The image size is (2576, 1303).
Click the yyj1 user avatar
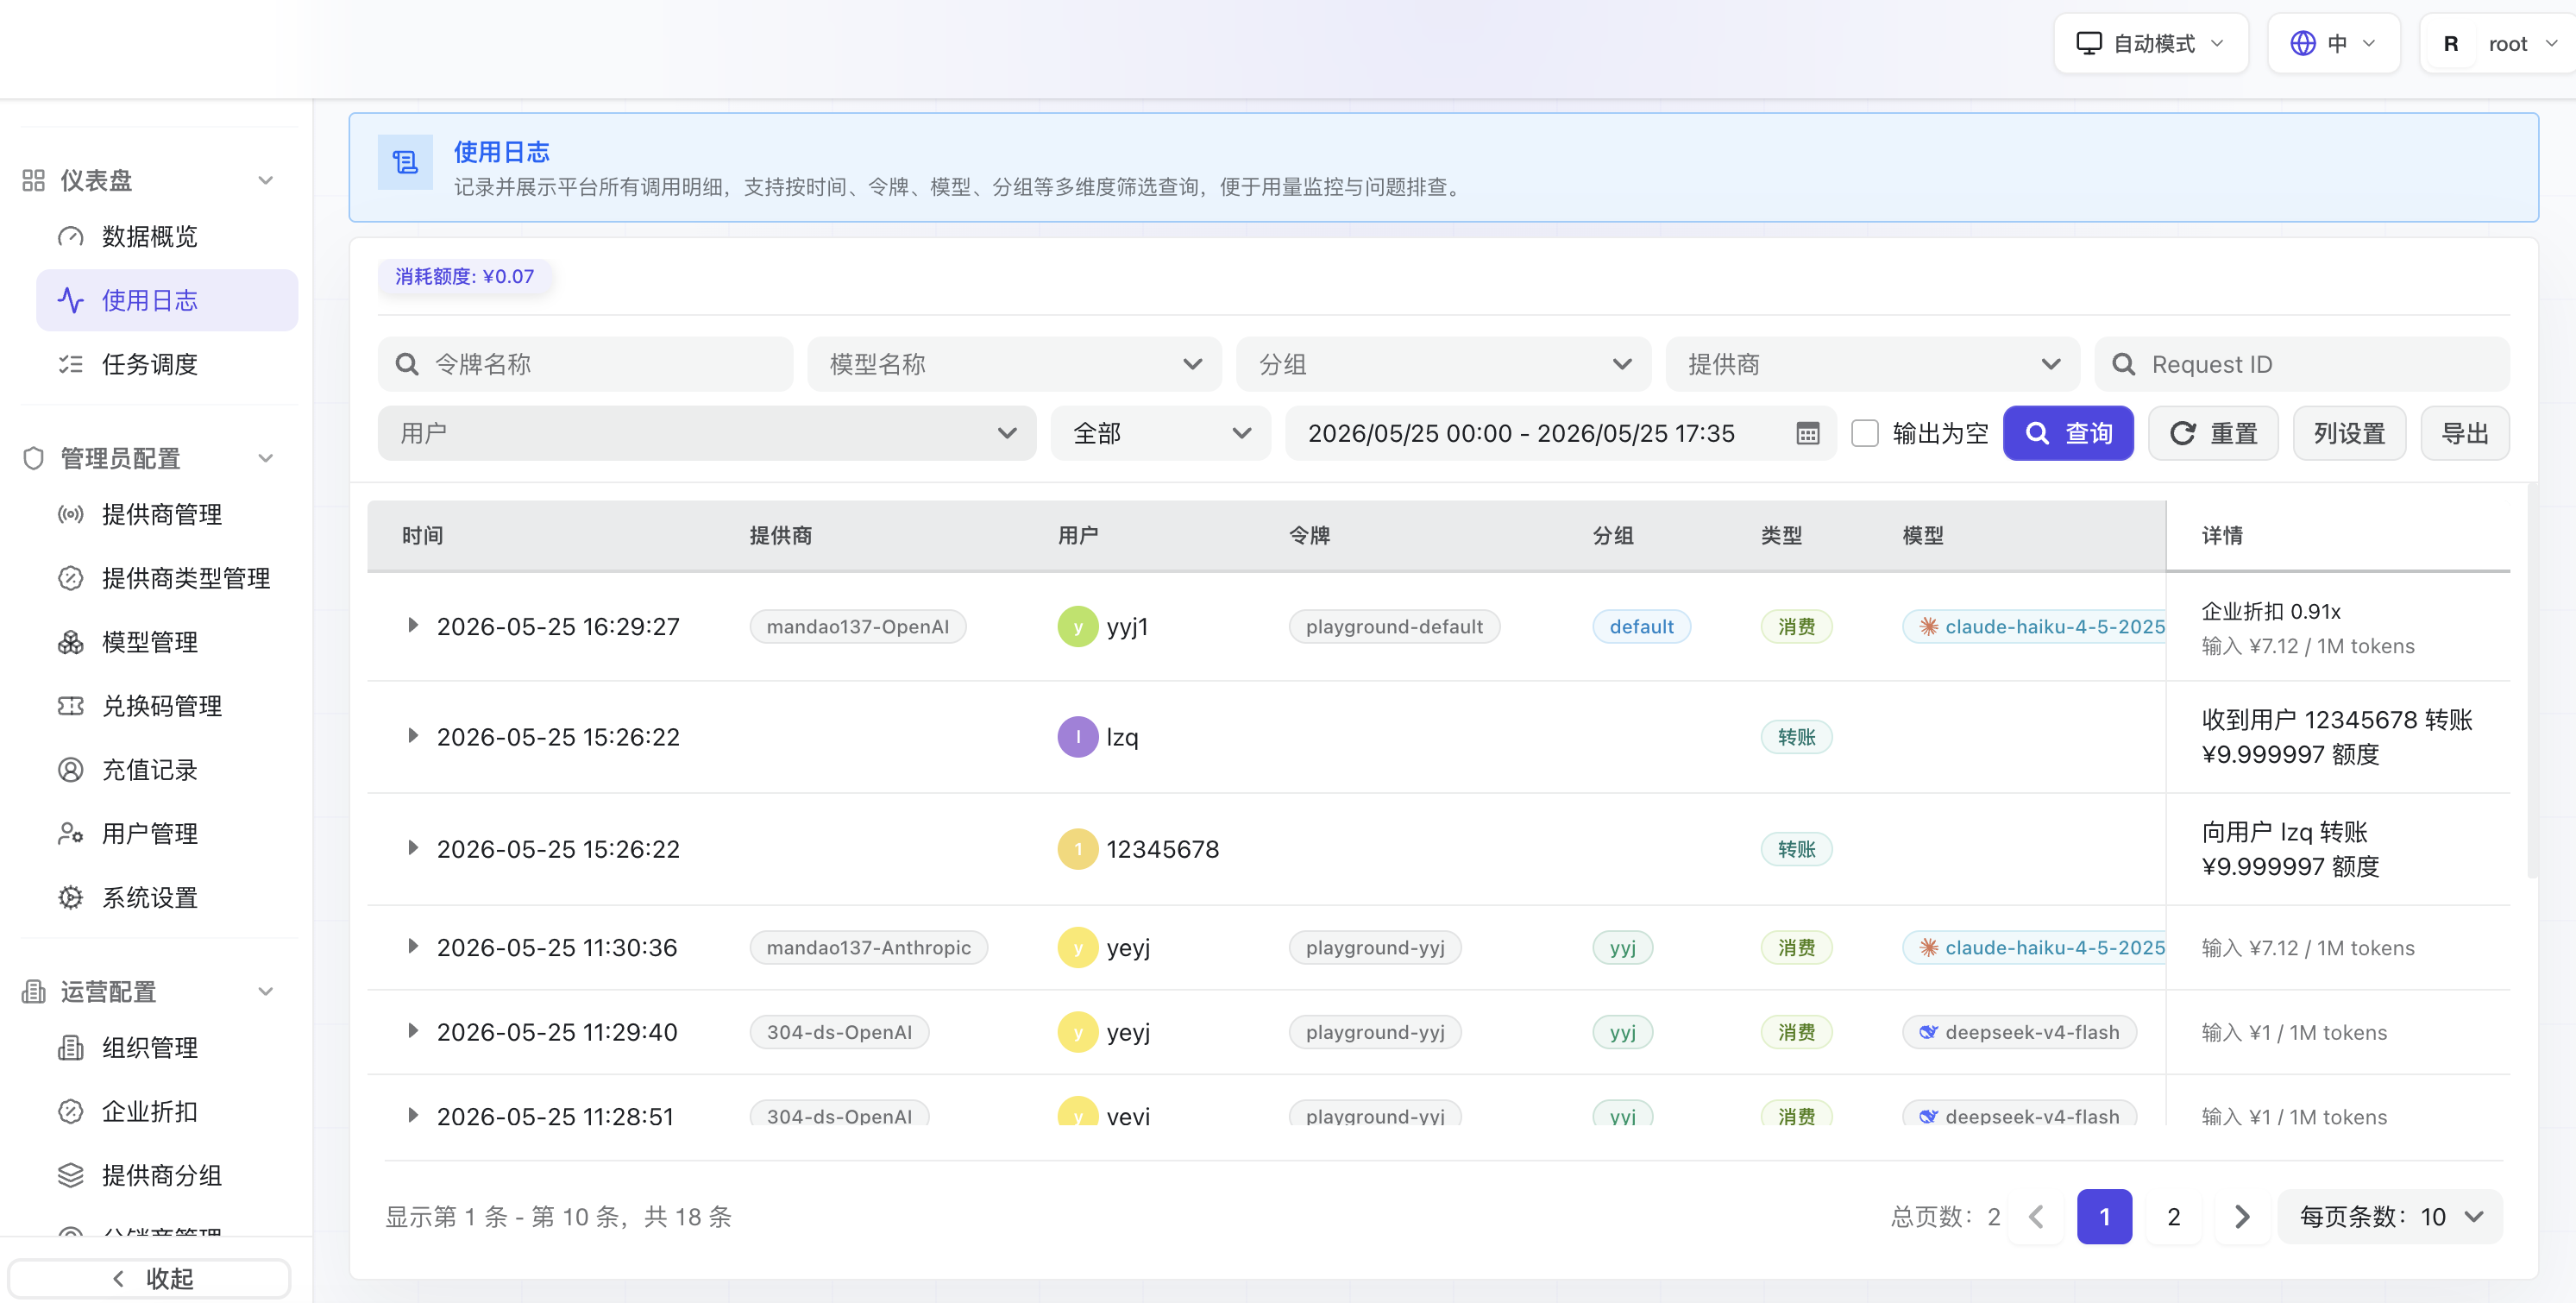pos(1077,627)
